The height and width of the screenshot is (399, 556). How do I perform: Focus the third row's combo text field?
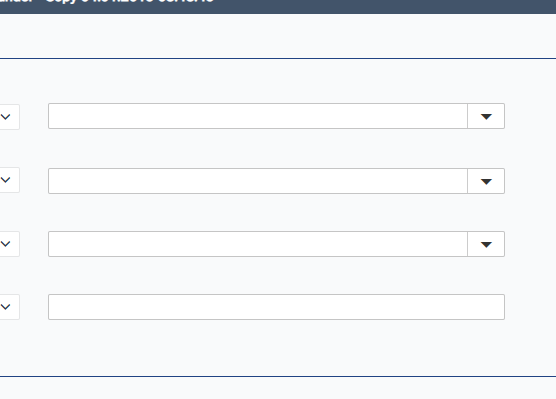[258, 244]
